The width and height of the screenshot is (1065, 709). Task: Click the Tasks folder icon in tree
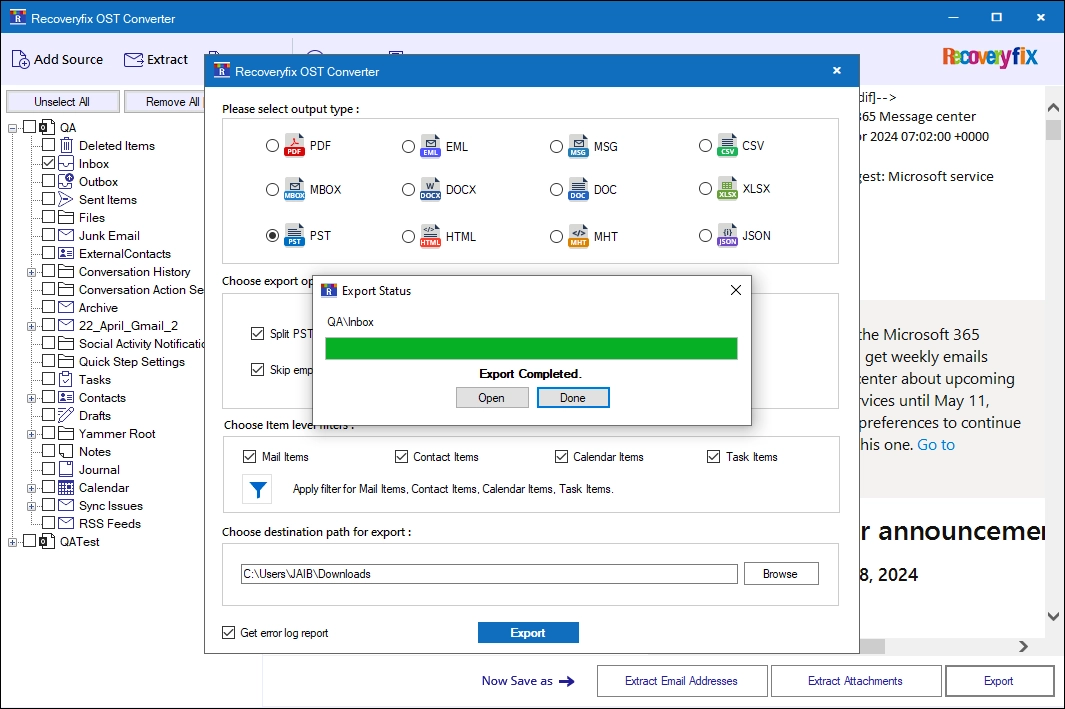(66, 380)
